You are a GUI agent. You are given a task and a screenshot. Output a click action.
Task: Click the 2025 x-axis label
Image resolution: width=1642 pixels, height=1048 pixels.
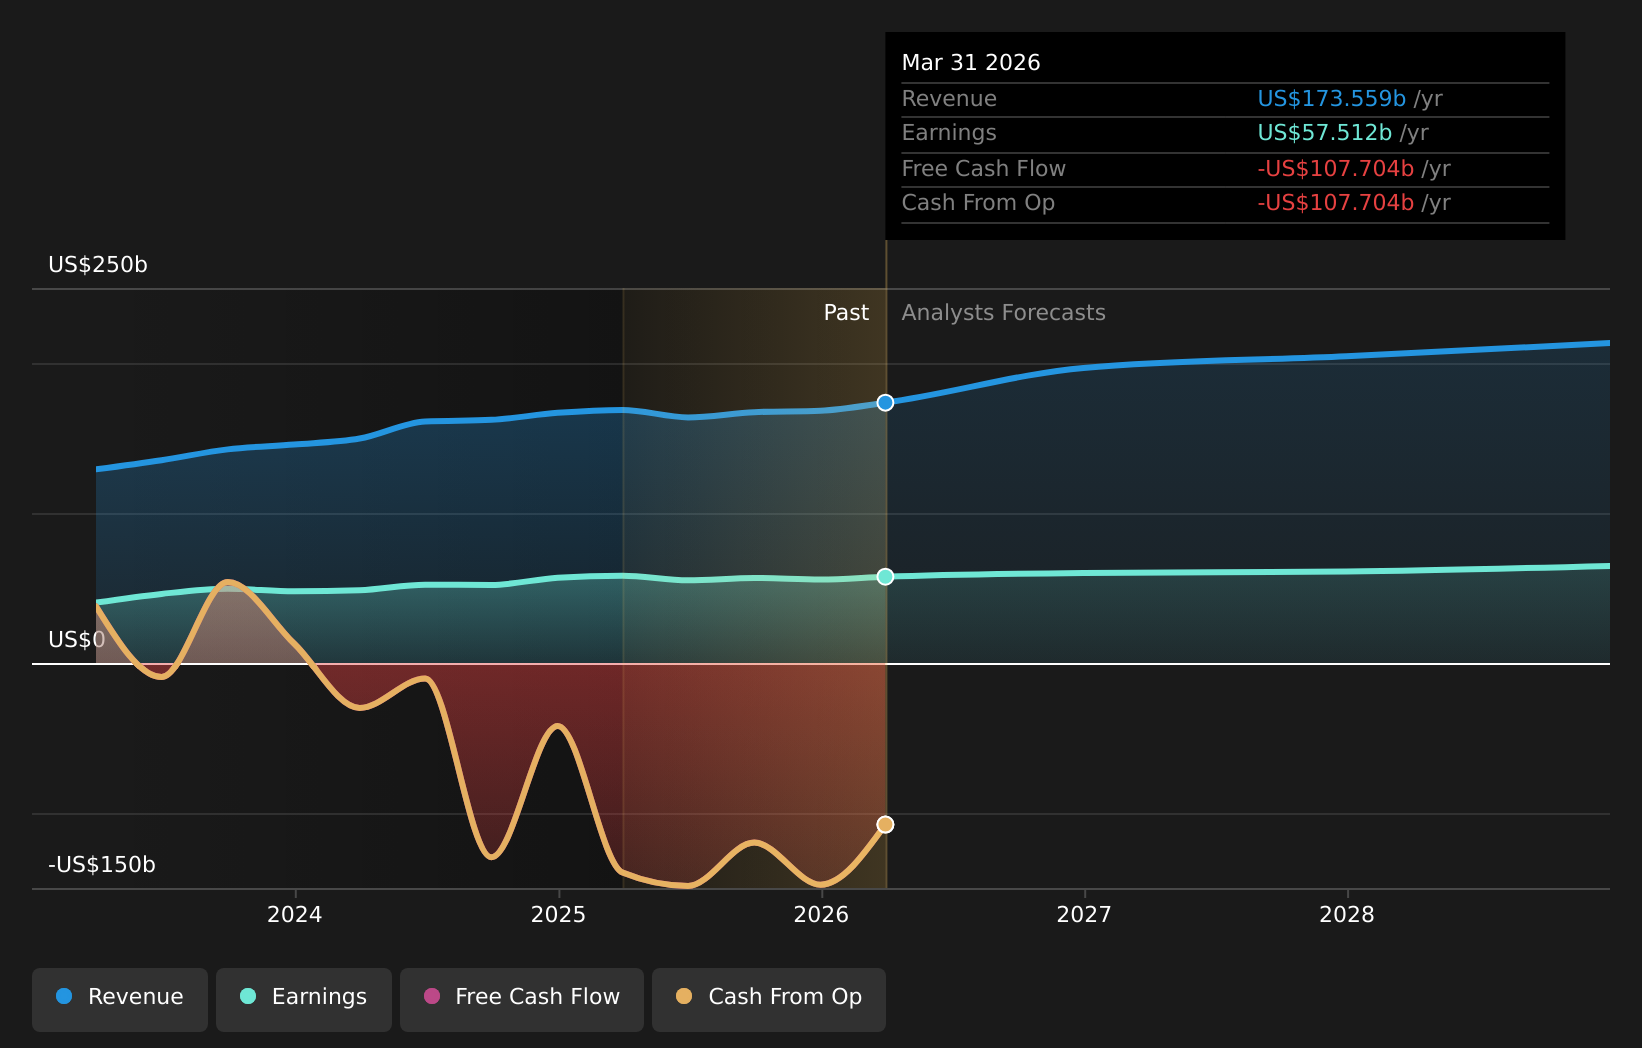pyautogui.click(x=558, y=915)
